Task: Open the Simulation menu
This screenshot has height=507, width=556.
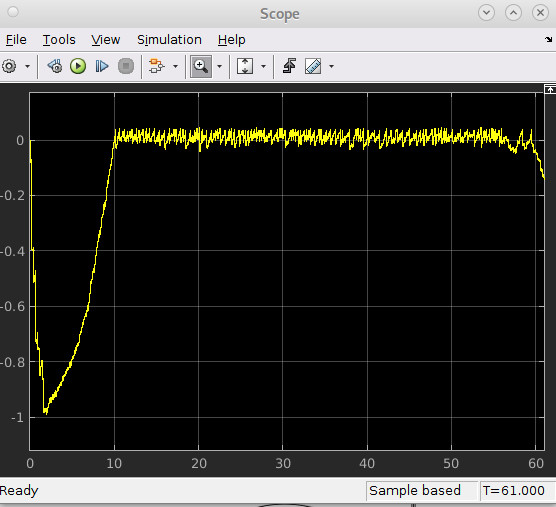Action: 169,40
